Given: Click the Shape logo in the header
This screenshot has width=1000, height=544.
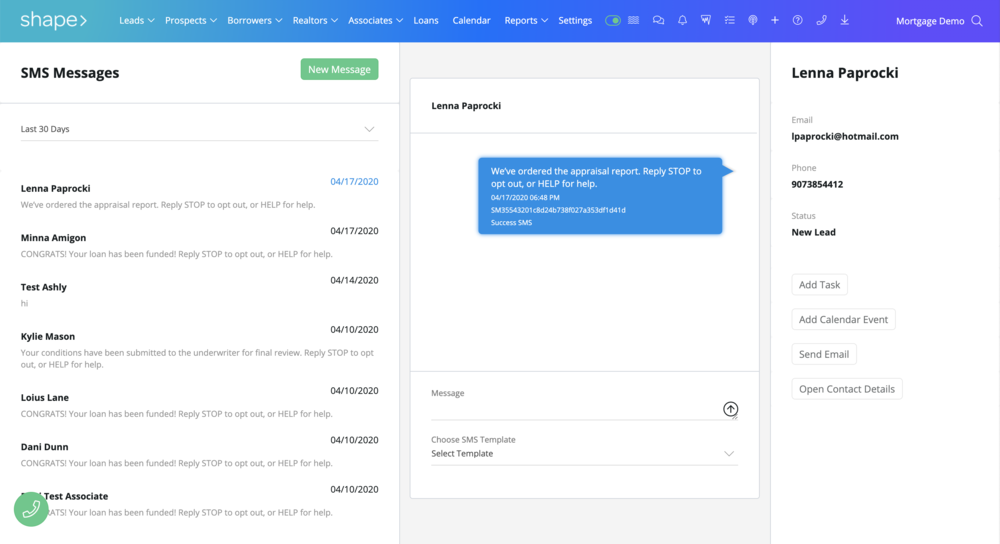Looking at the screenshot, I should tap(54, 20).
